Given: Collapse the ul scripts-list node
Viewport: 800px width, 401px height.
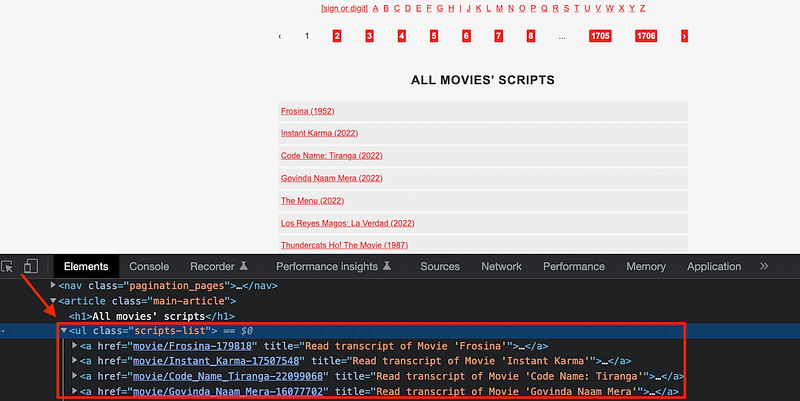Looking at the screenshot, I should click(64, 331).
